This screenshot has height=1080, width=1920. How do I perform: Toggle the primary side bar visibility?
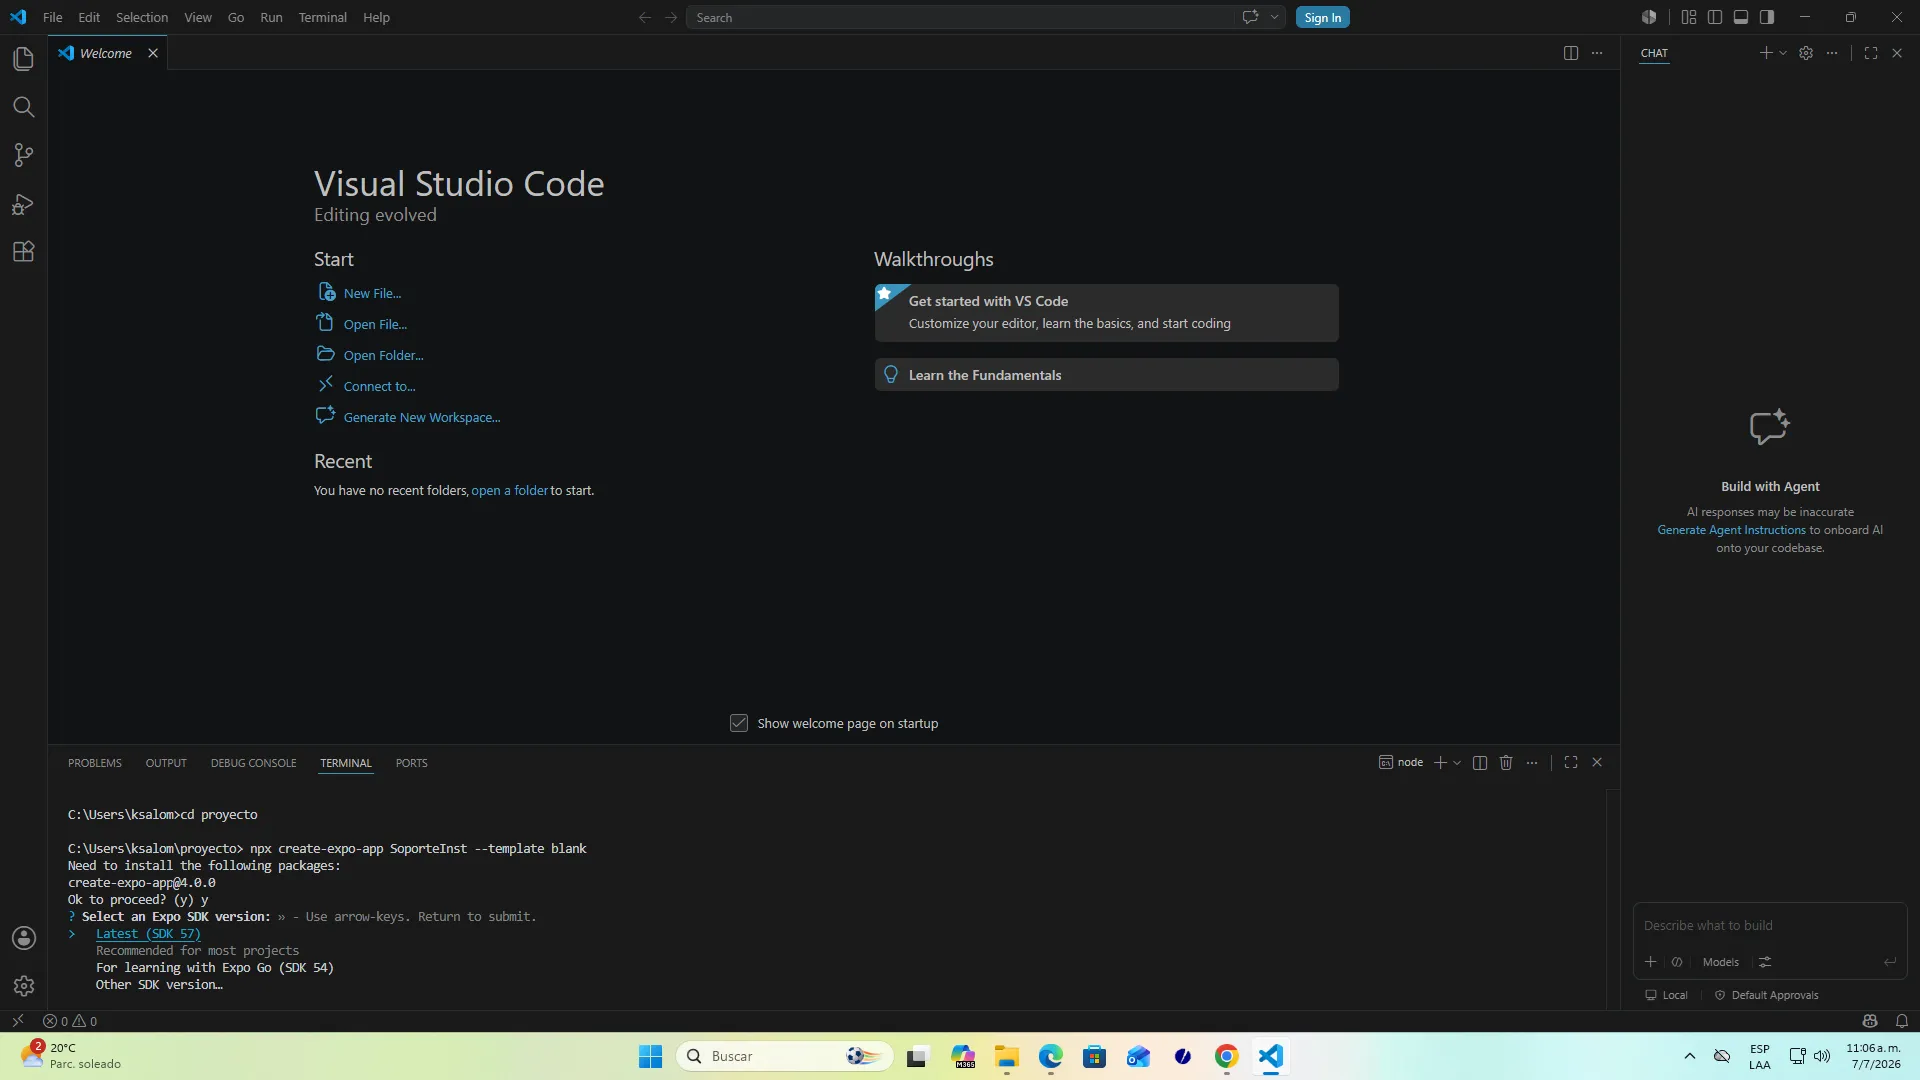tap(1715, 17)
